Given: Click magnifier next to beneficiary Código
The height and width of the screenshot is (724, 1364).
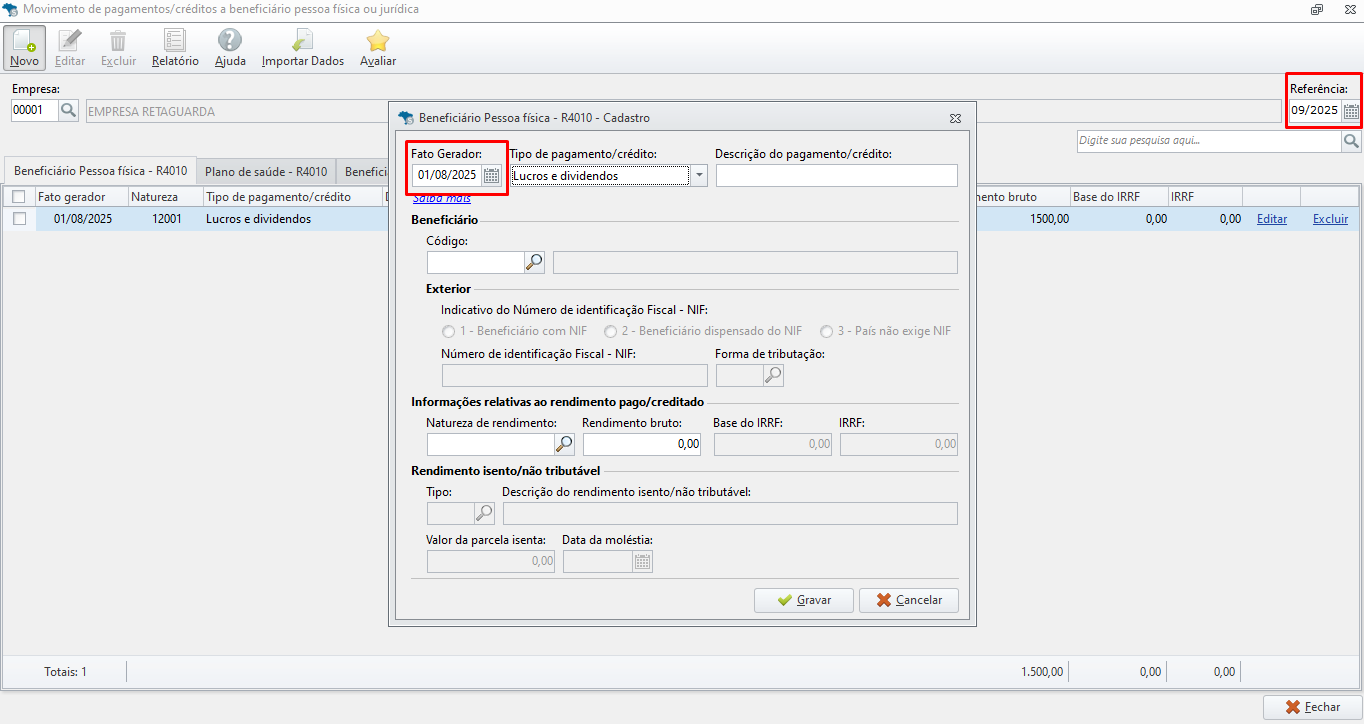Looking at the screenshot, I should tap(535, 262).
